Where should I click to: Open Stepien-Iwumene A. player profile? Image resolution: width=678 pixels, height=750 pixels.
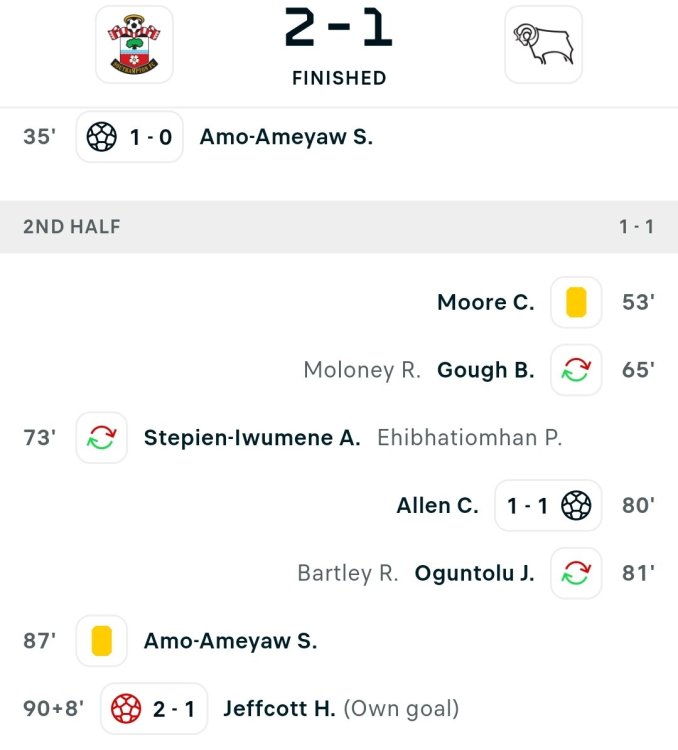point(252,438)
